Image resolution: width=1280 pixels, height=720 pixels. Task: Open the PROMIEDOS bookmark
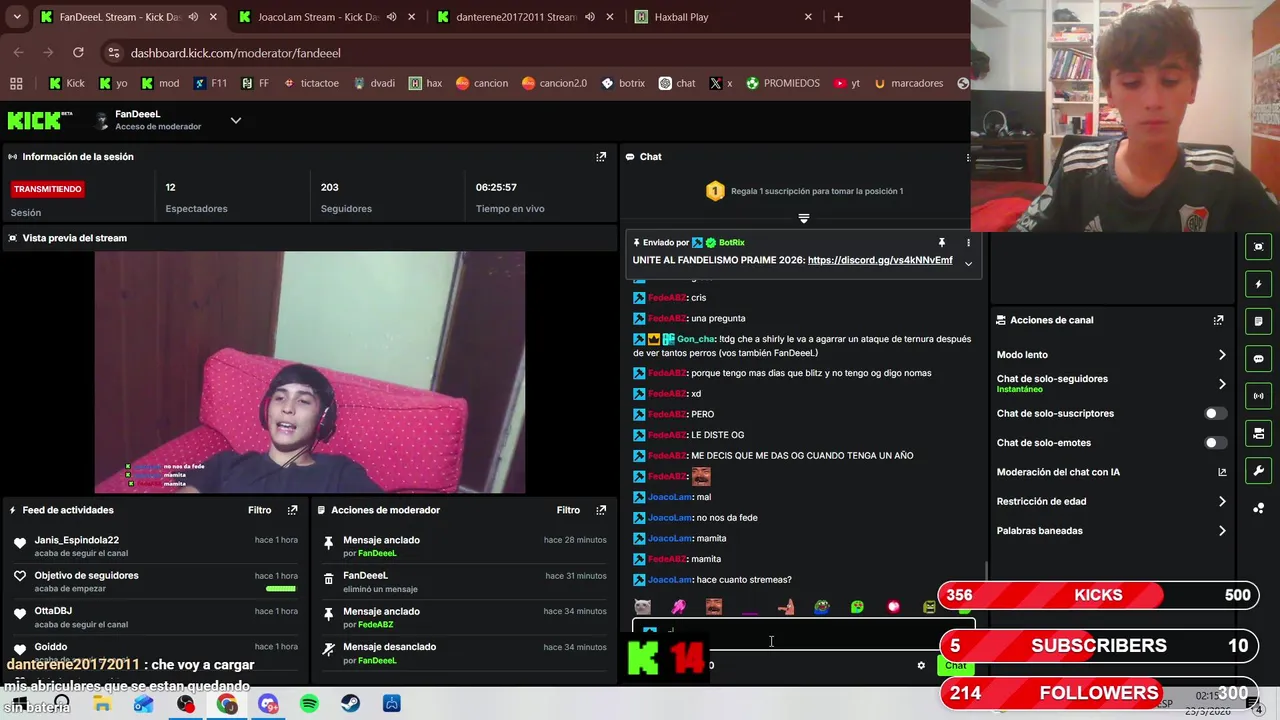pyautogui.click(x=782, y=83)
